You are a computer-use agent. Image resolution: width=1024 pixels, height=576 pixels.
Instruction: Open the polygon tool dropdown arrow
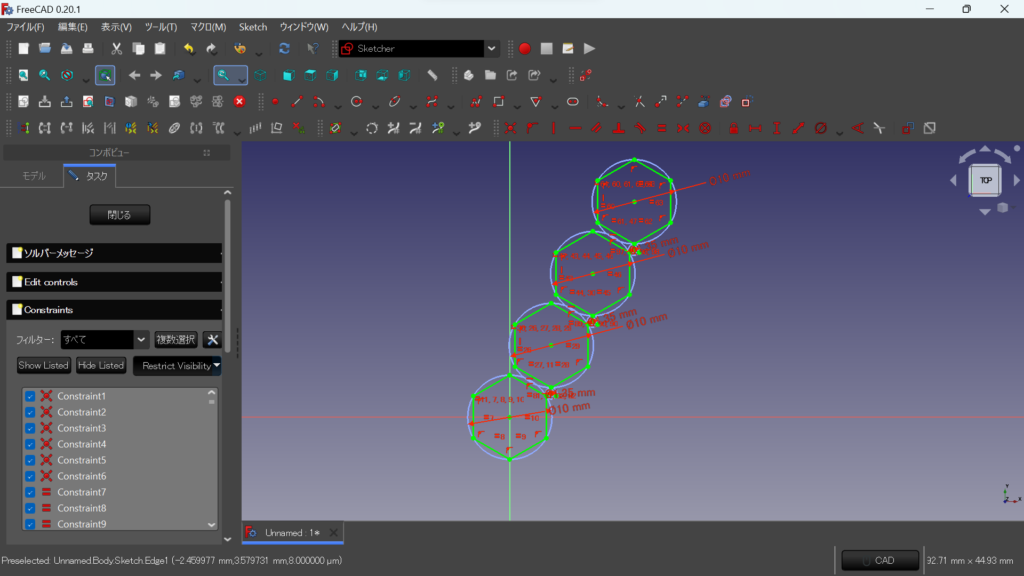coord(554,104)
